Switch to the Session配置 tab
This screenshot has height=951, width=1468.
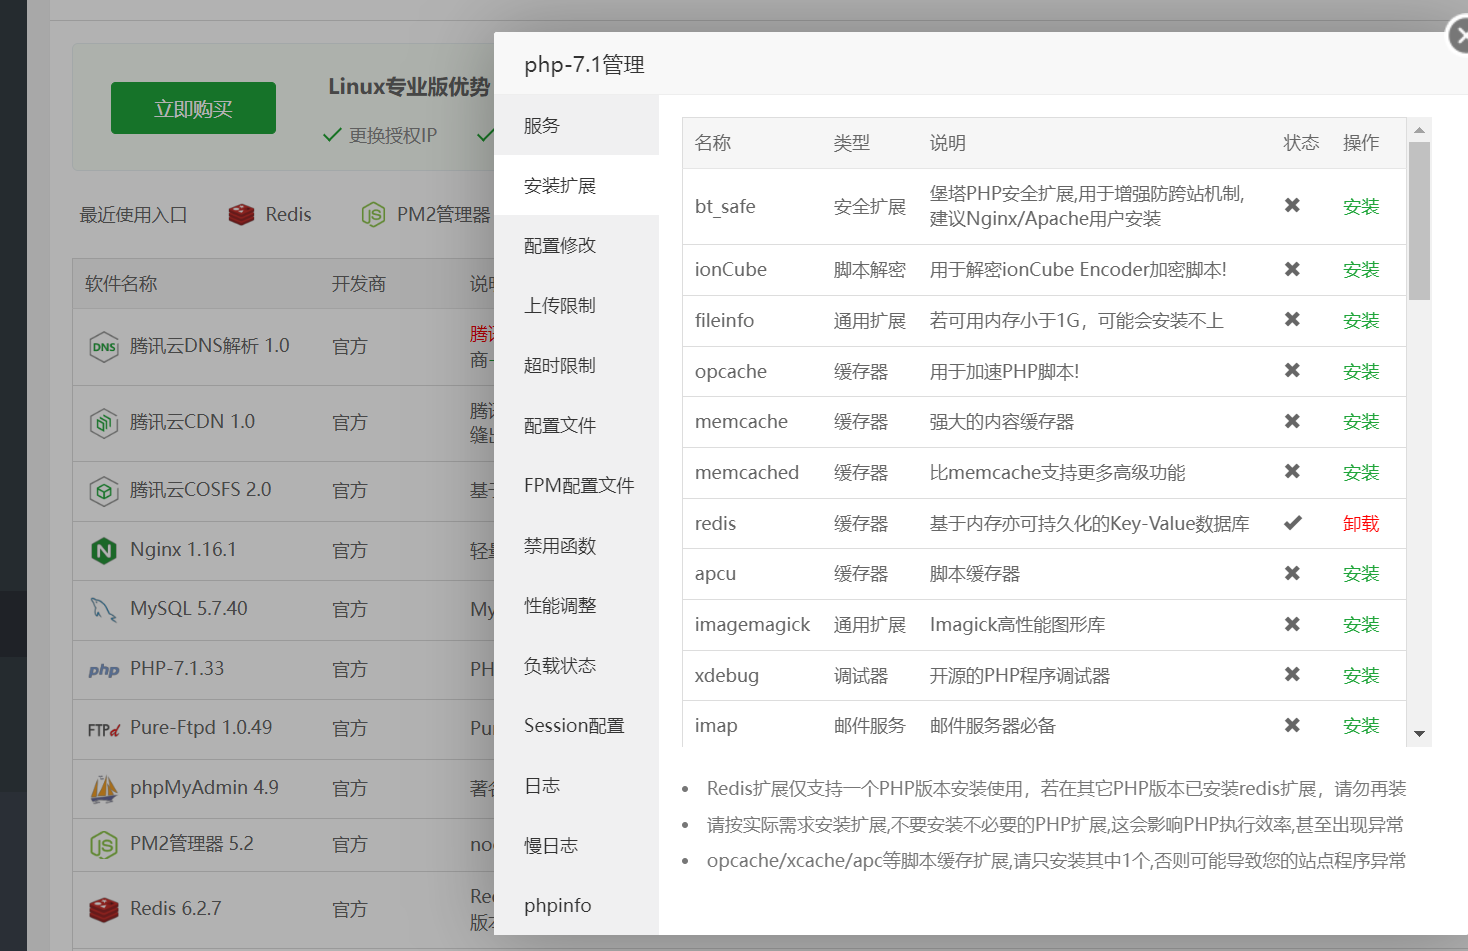[574, 725]
